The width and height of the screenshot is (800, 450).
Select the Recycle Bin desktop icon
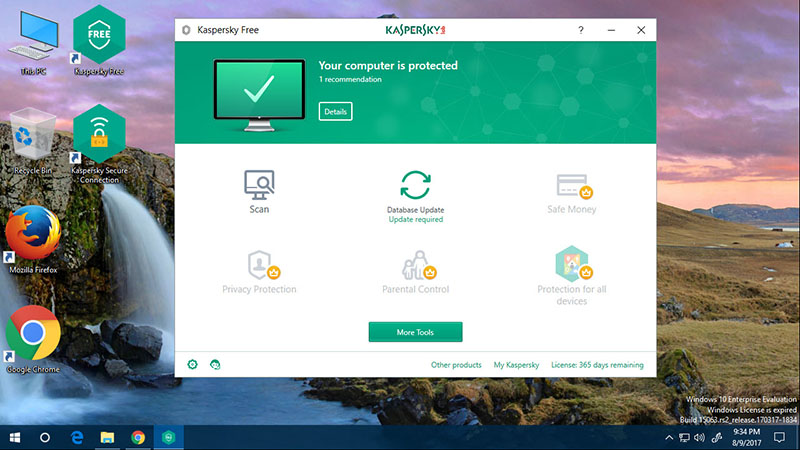(33, 141)
